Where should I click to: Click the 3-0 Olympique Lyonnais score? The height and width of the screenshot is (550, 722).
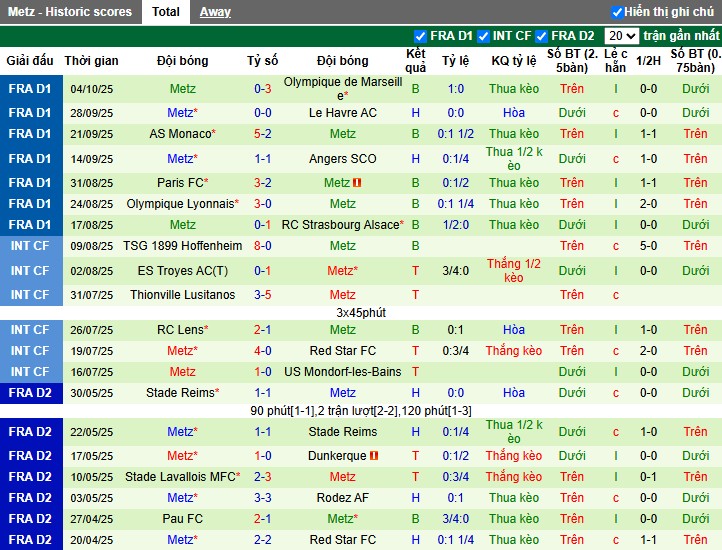tap(262, 204)
